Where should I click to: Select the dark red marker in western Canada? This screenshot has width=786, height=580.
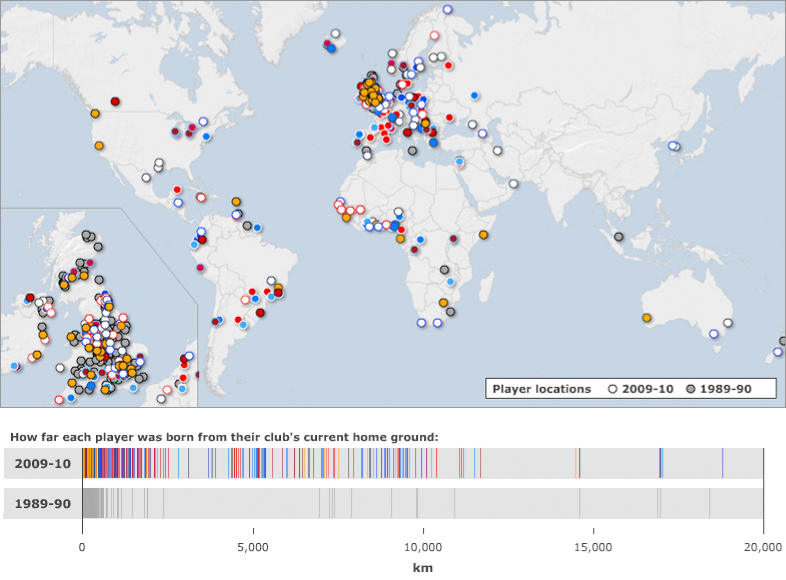coord(115,101)
